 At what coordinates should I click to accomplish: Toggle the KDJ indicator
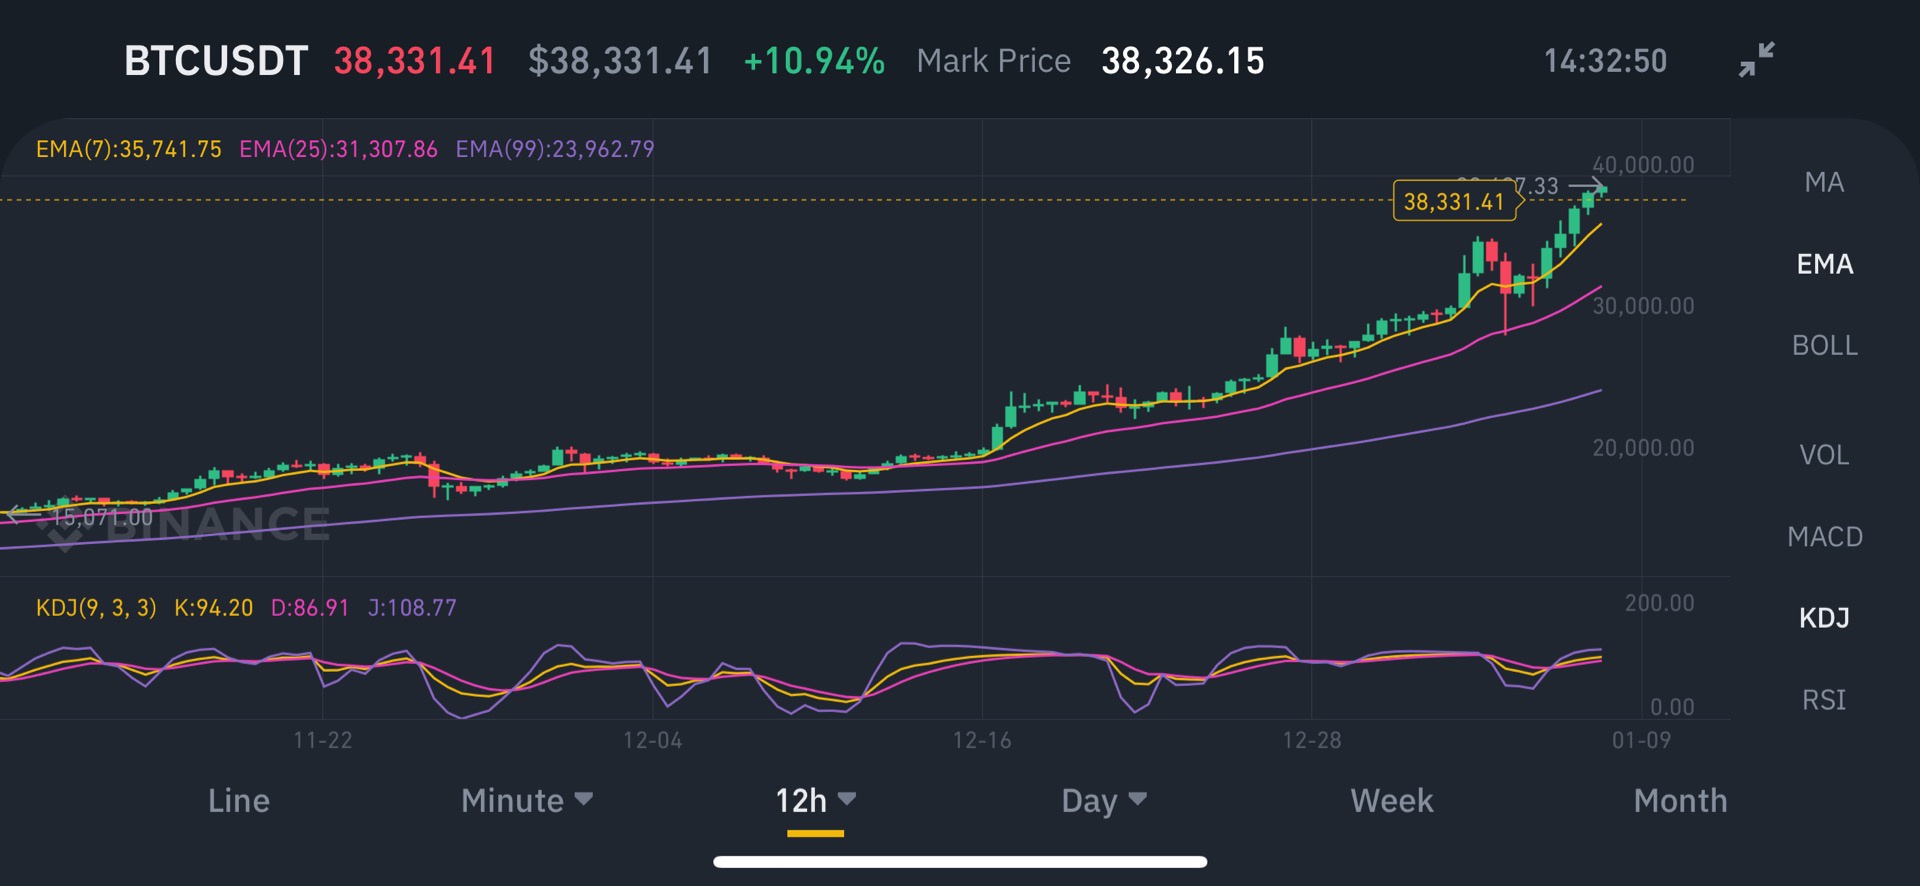[1824, 618]
